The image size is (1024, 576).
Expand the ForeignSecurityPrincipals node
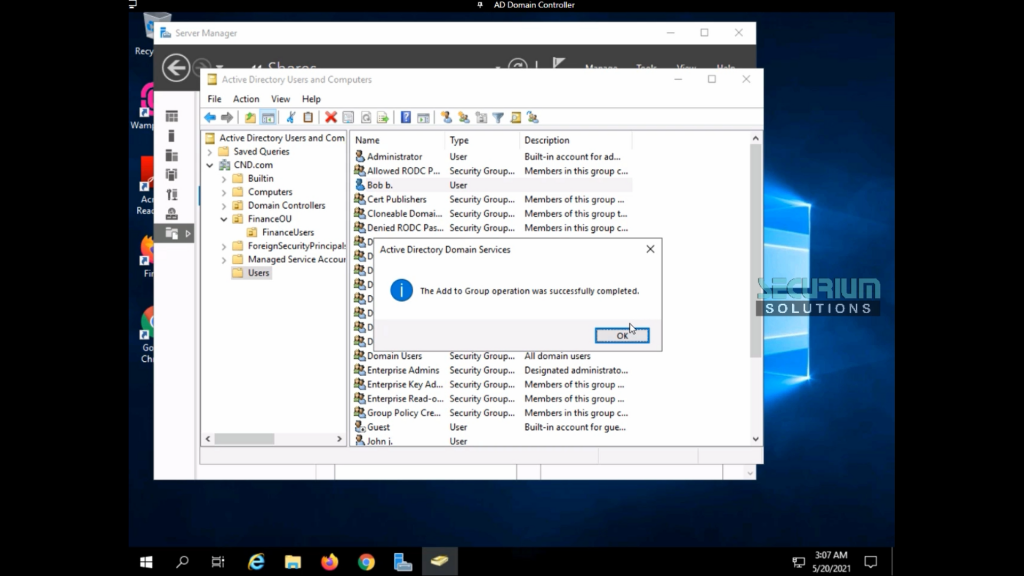coord(224,246)
